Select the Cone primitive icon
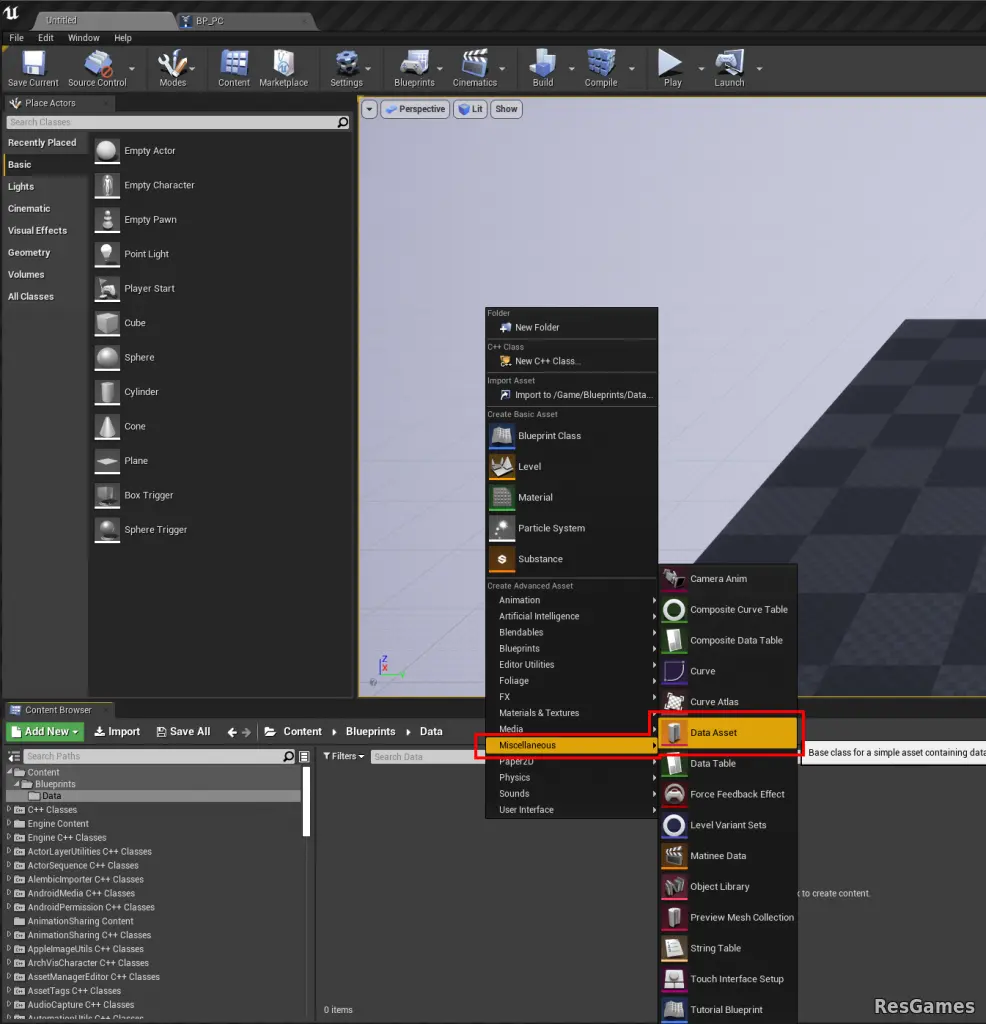Viewport: 986px width, 1024px height. [107, 426]
